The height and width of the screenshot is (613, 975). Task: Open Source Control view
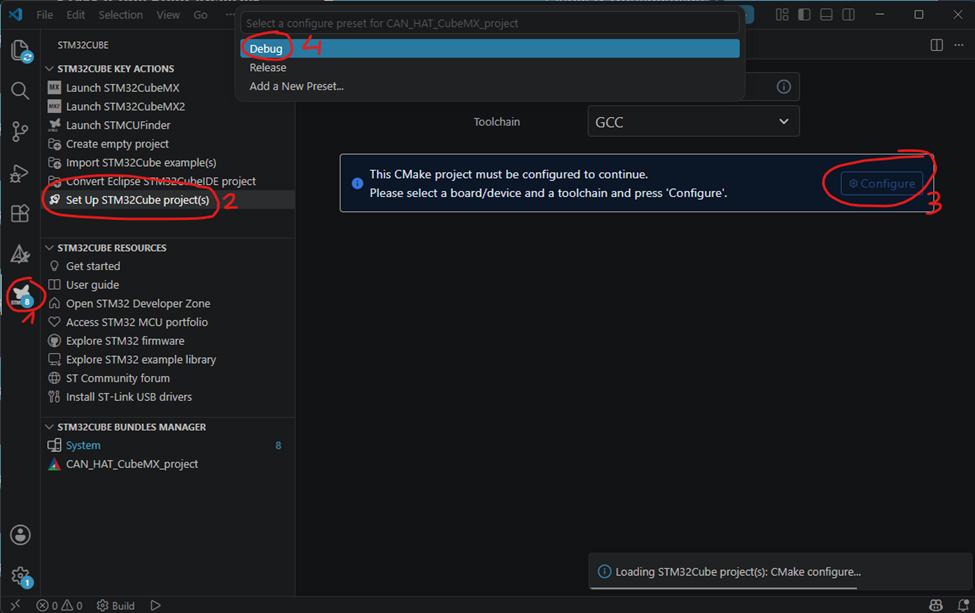(20, 131)
